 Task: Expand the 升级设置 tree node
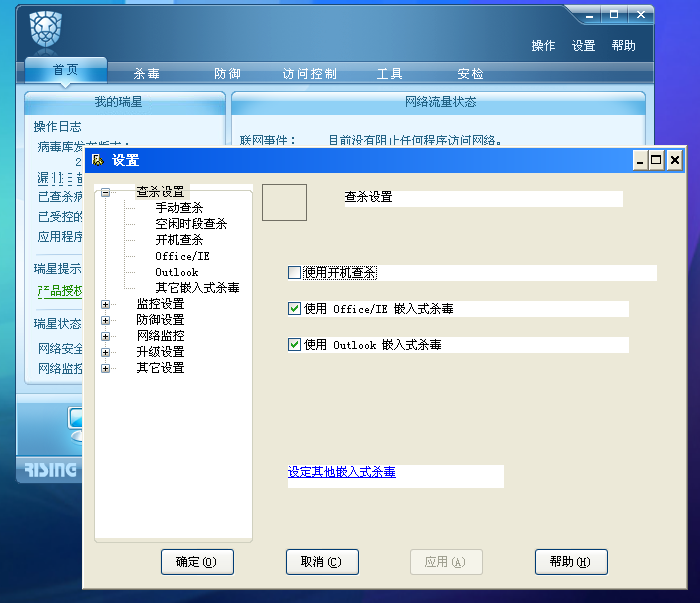pos(105,352)
